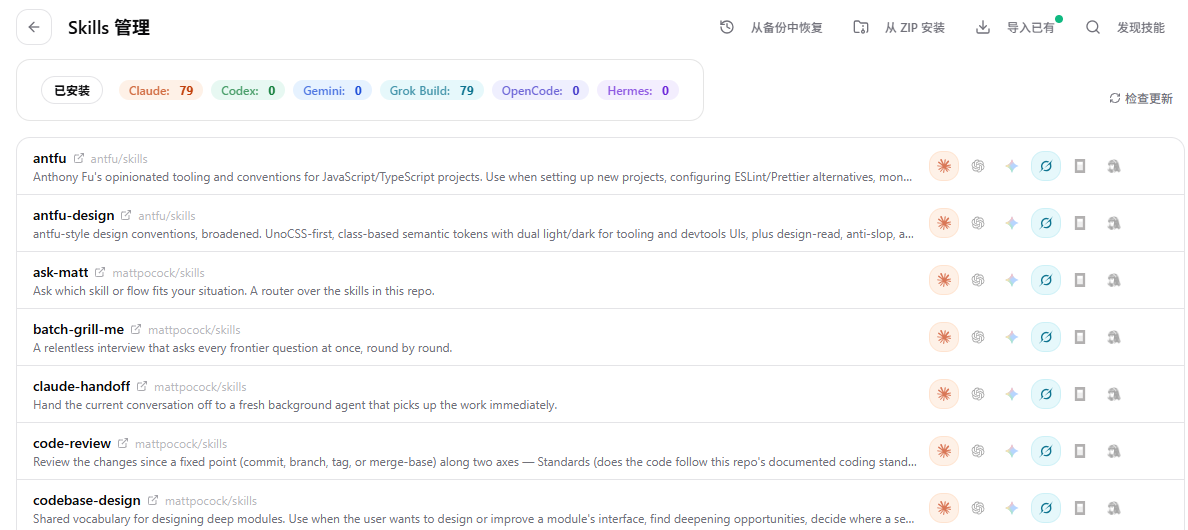Enable Hermes on the antfu-design row
The width and height of the screenshot is (1188, 530).
tap(1114, 223)
